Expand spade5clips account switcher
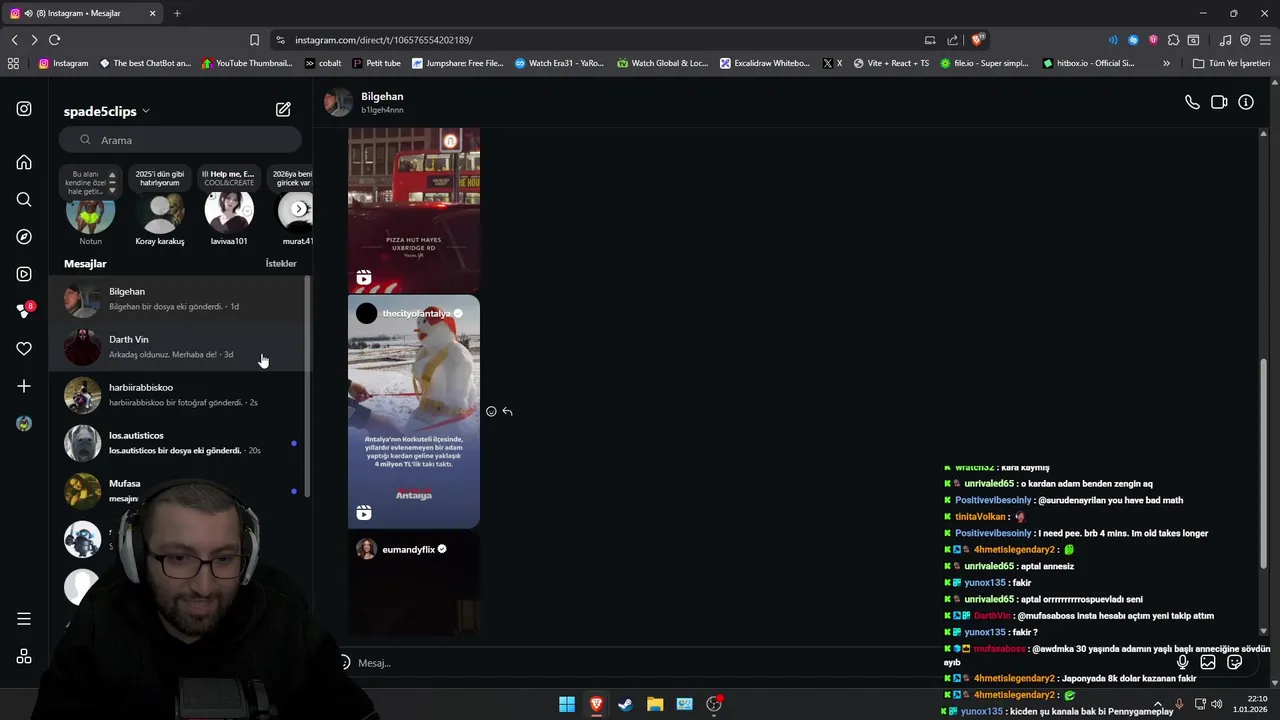This screenshot has width=1280, height=720. click(x=107, y=111)
